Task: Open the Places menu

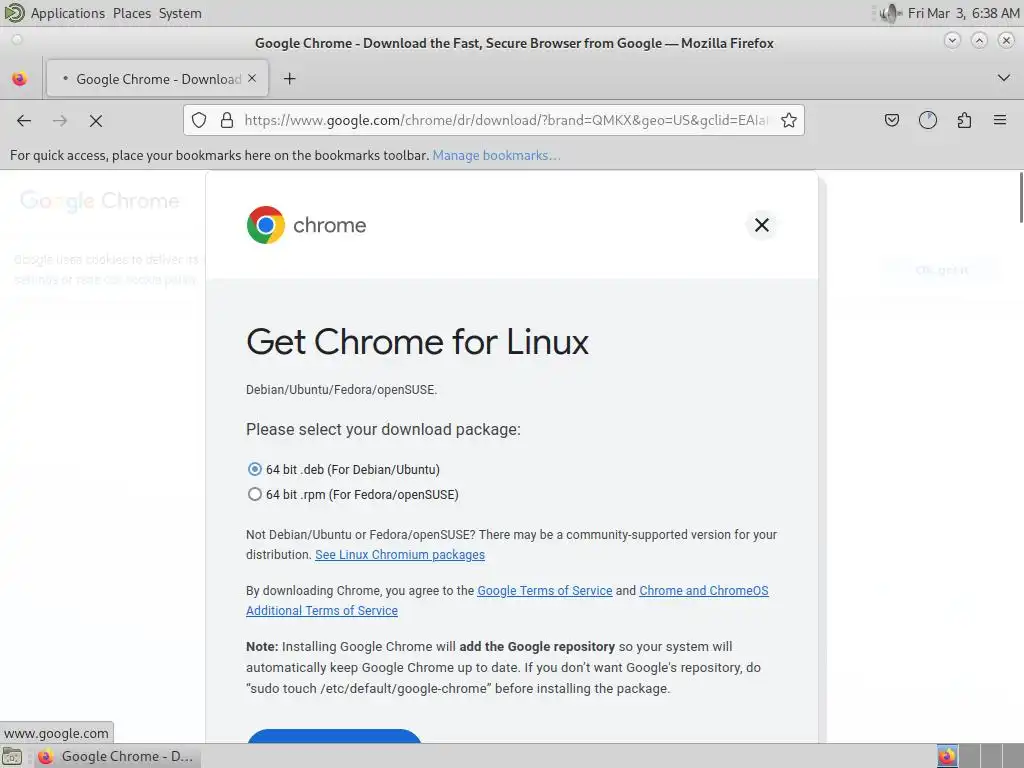Action: (132, 13)
